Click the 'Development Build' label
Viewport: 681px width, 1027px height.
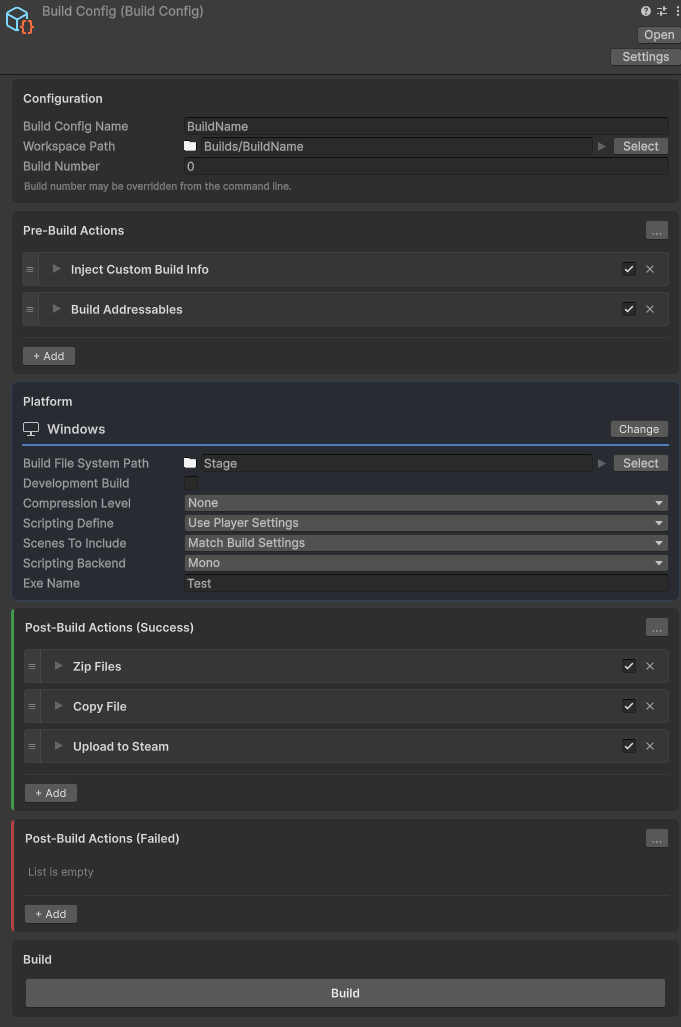76,483
